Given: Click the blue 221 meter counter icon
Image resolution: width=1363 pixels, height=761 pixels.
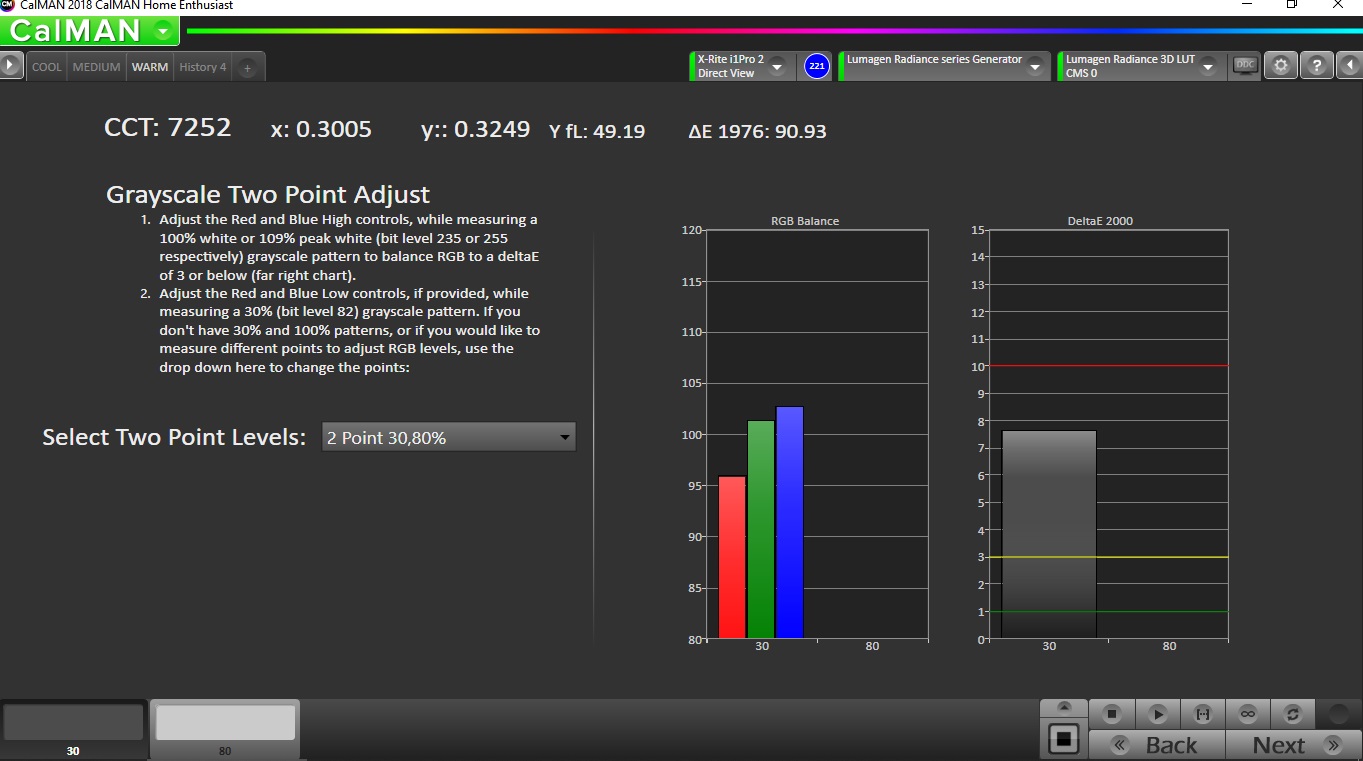Looking at the screenshot, I should (817, 67).
